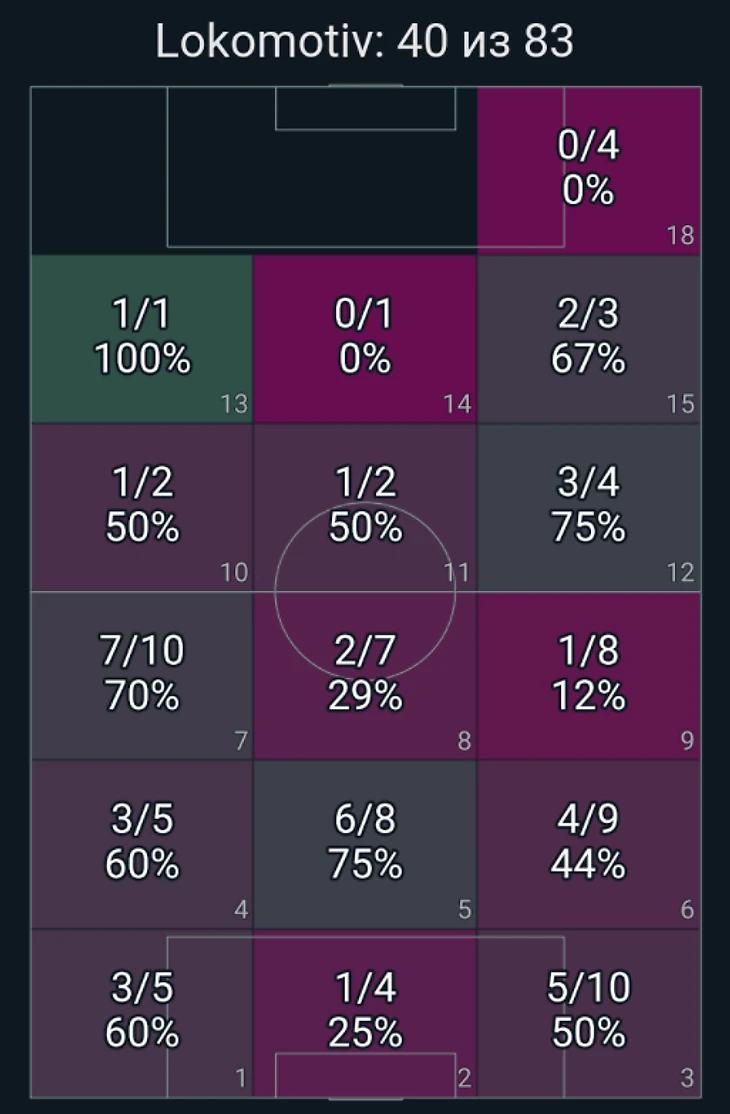Select zone 4 showing 3/5
Image resolution: width=730 pixels, height=1114 pixels.
[142, 844]
